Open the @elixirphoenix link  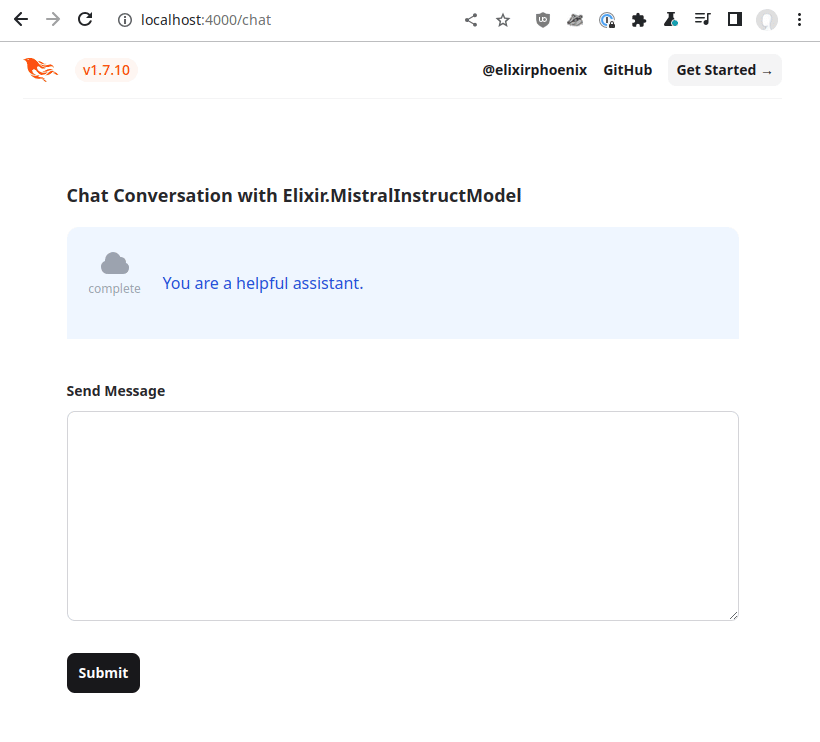tap(534, 70)
